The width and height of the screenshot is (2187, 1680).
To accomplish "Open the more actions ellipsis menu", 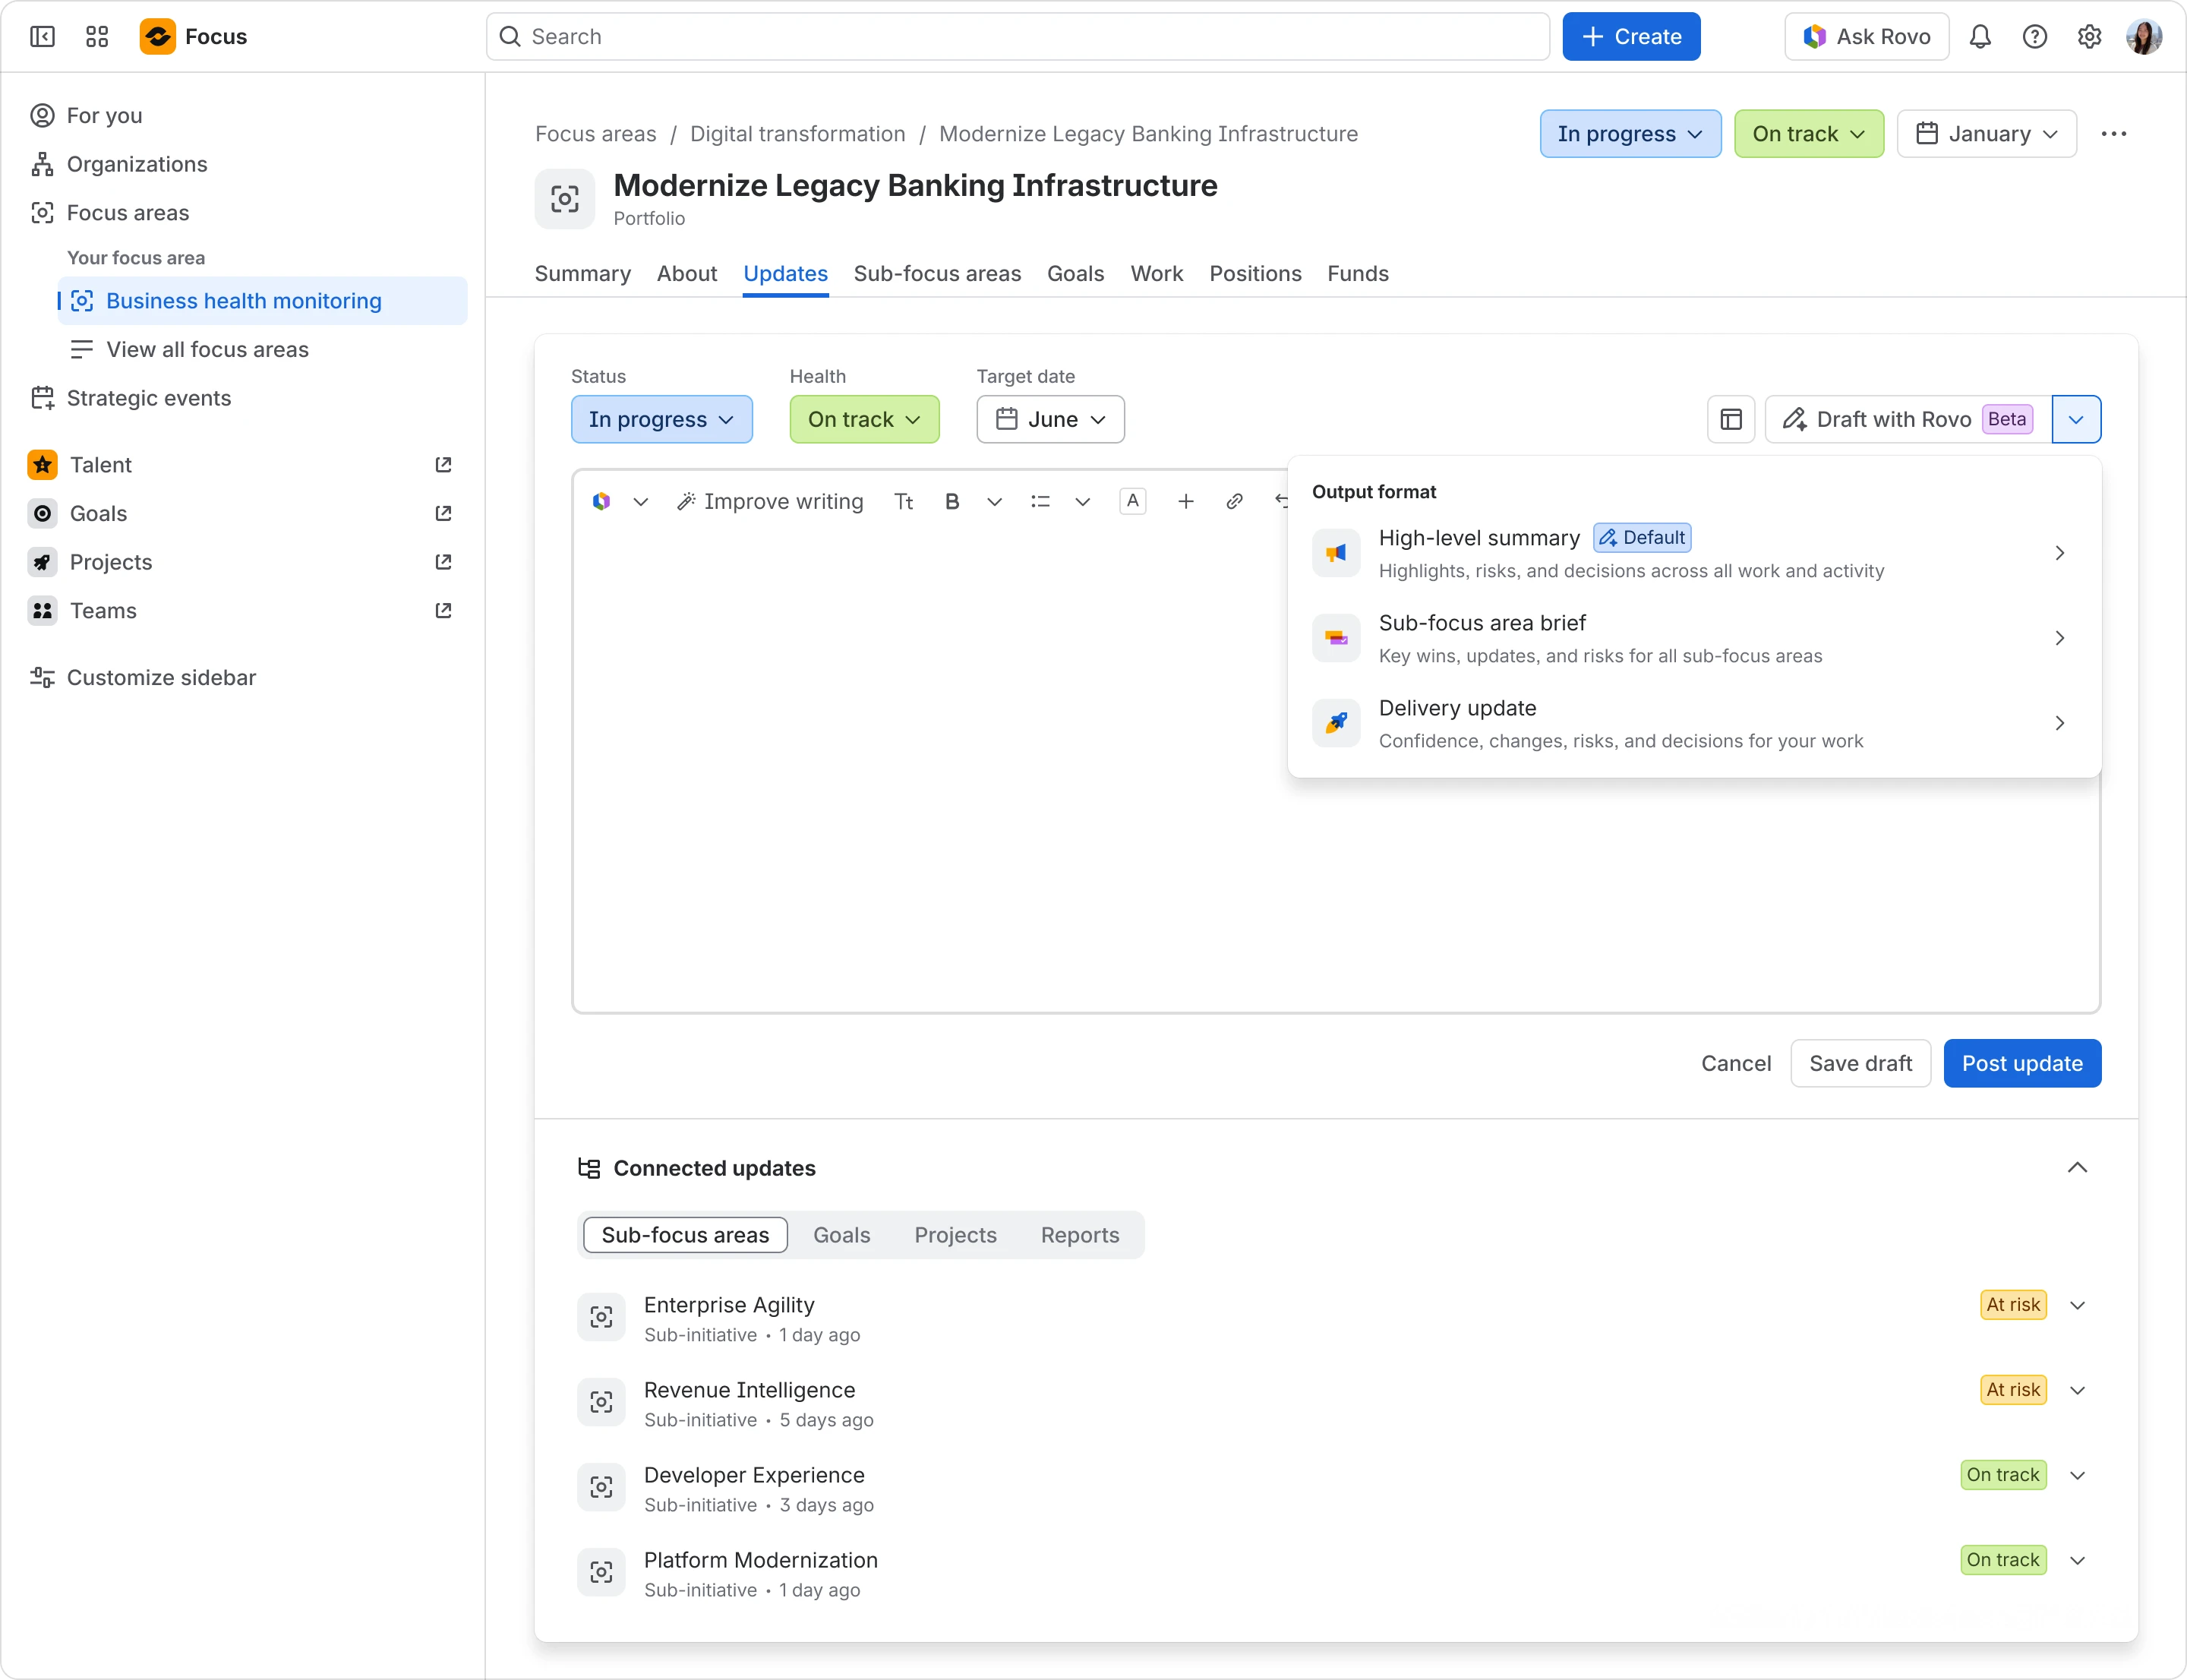I will point(2114,134).
